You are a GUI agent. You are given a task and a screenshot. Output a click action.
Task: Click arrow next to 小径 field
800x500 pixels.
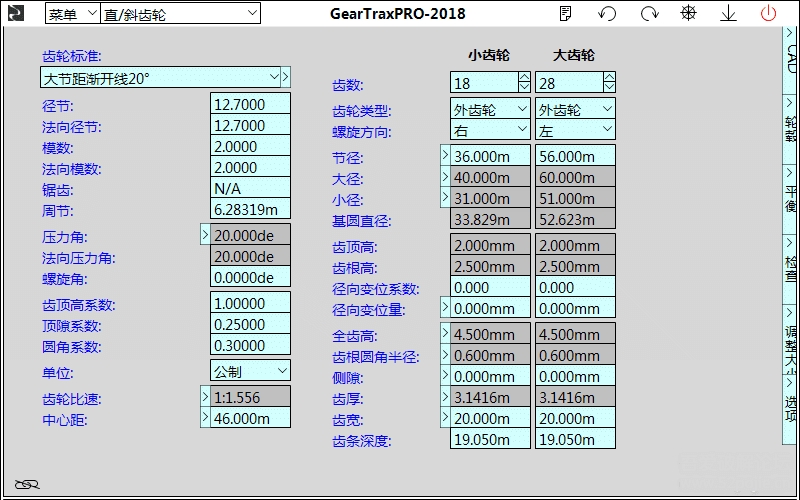445,197
